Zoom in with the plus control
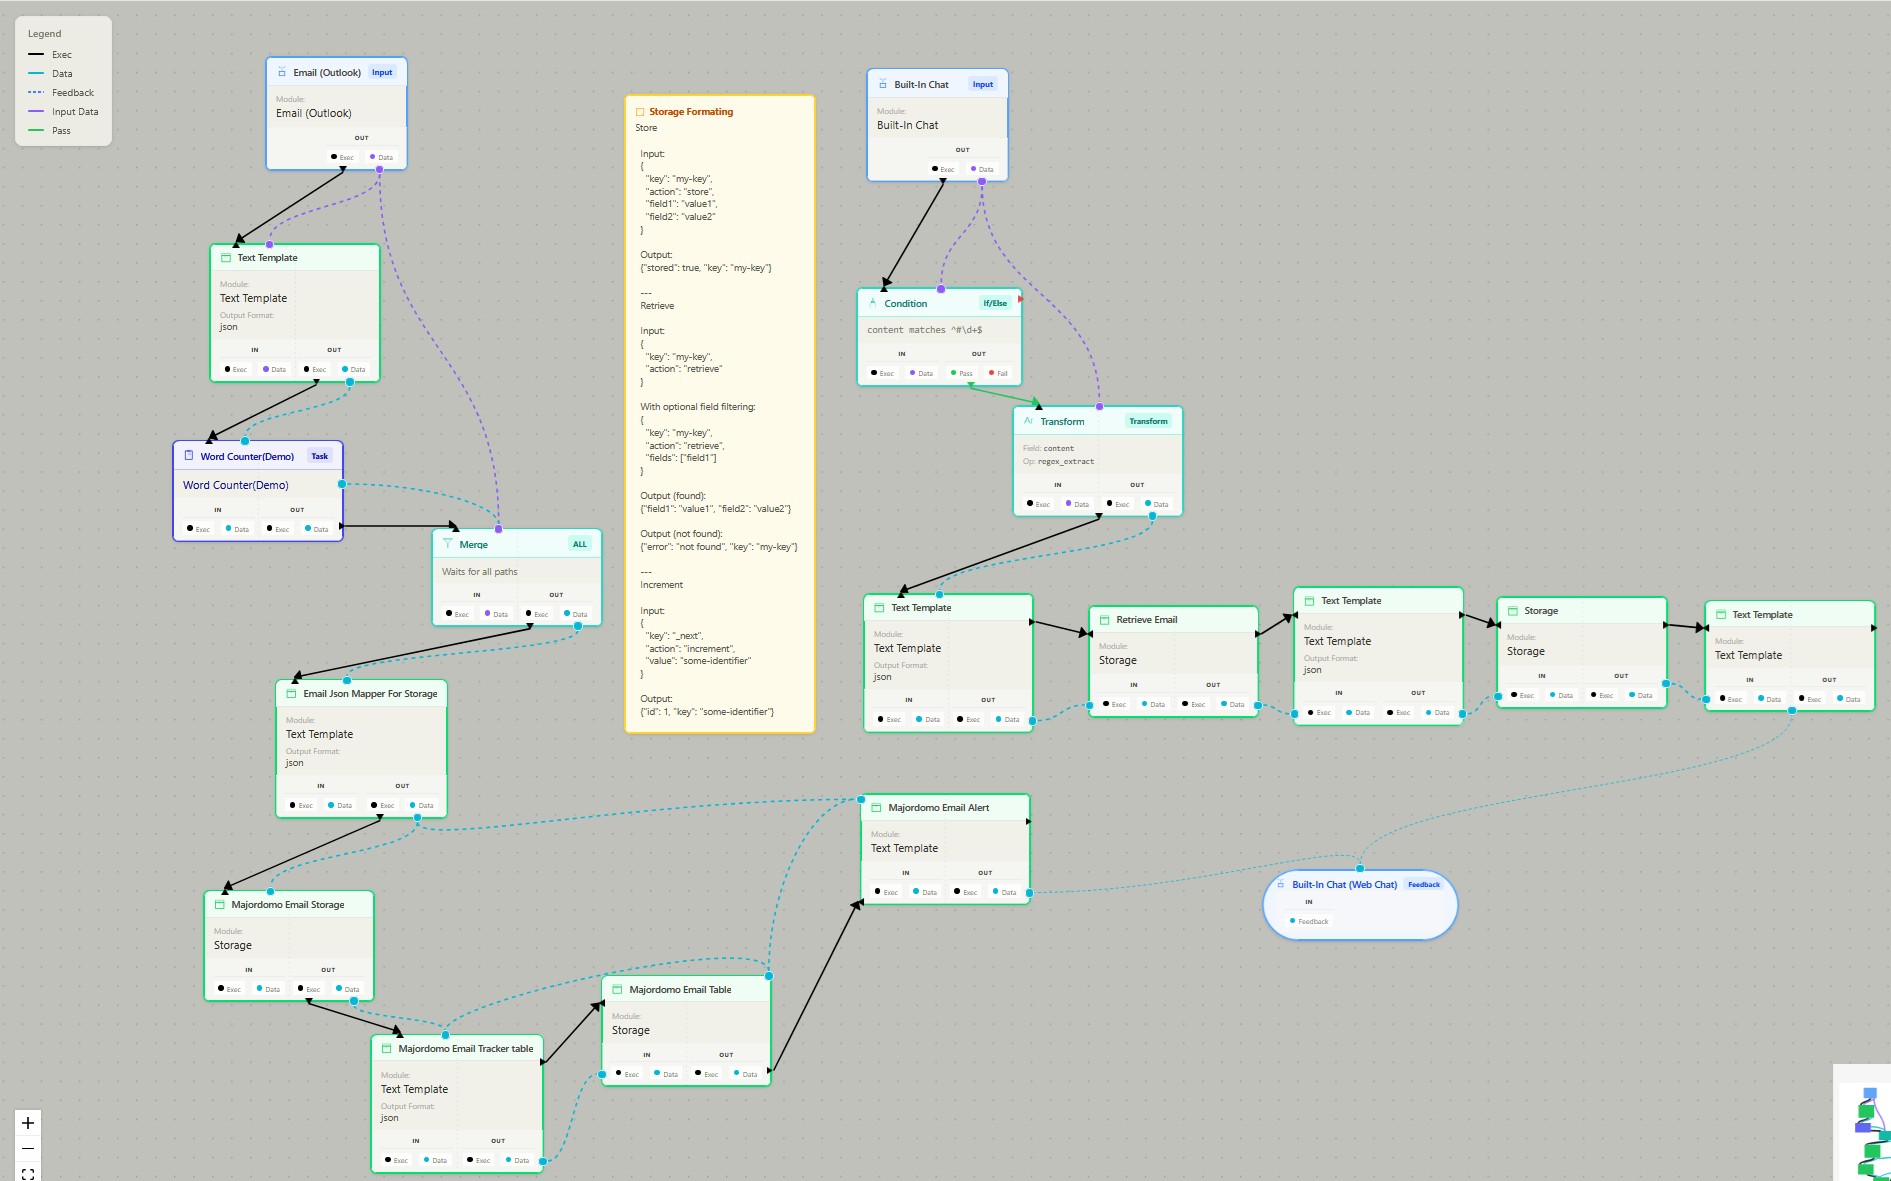 [28, 1123]
